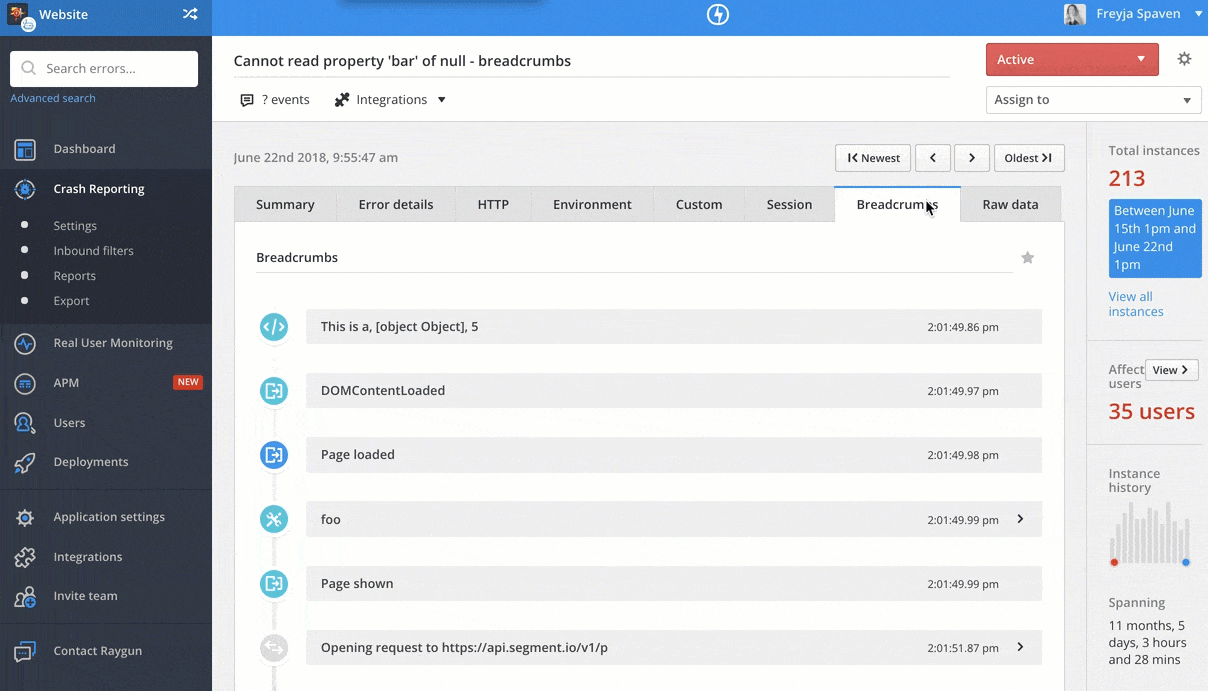Click the foo breadcrumb tools icon
Screen dimensions: 1208x691
(x=274, y=519)
